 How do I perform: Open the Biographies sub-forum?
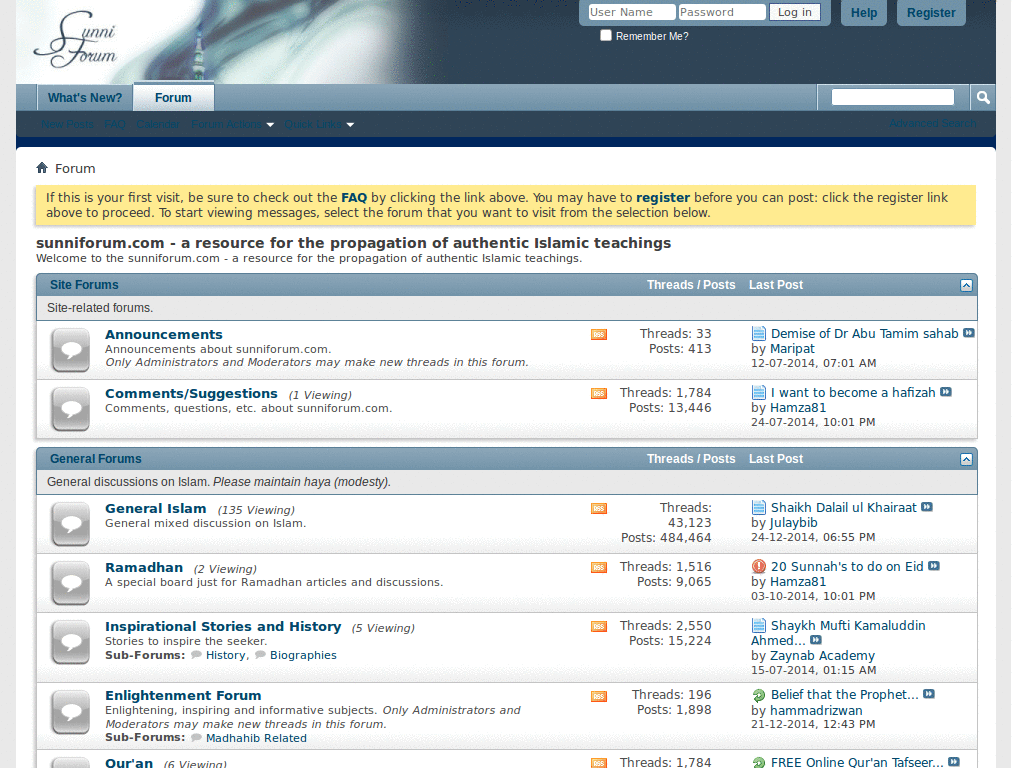click(303, 655)
